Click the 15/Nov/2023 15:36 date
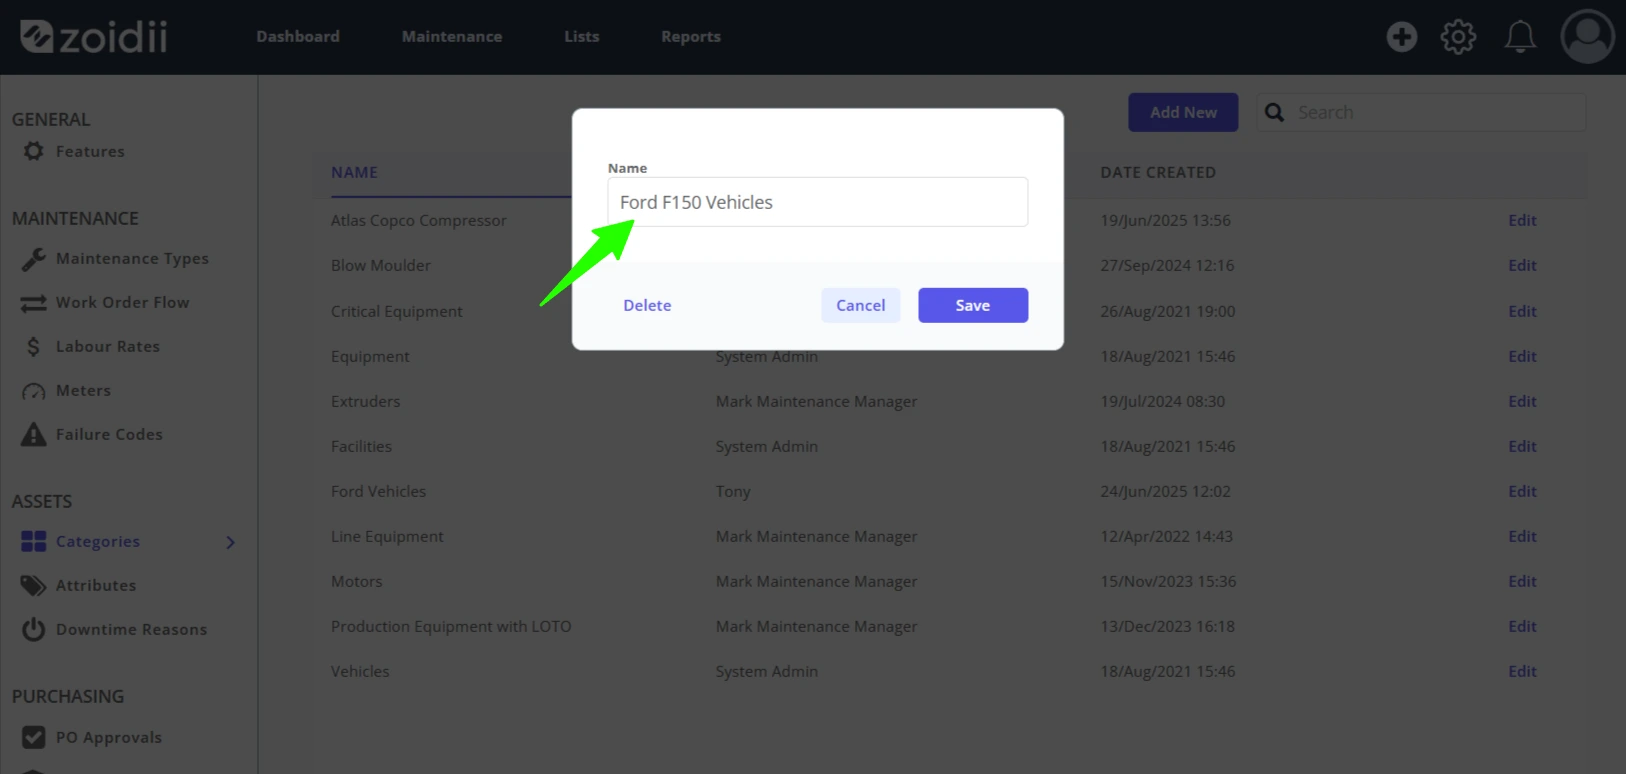The height and width of the screenshot is (774, 1626). click(1168, 581)
